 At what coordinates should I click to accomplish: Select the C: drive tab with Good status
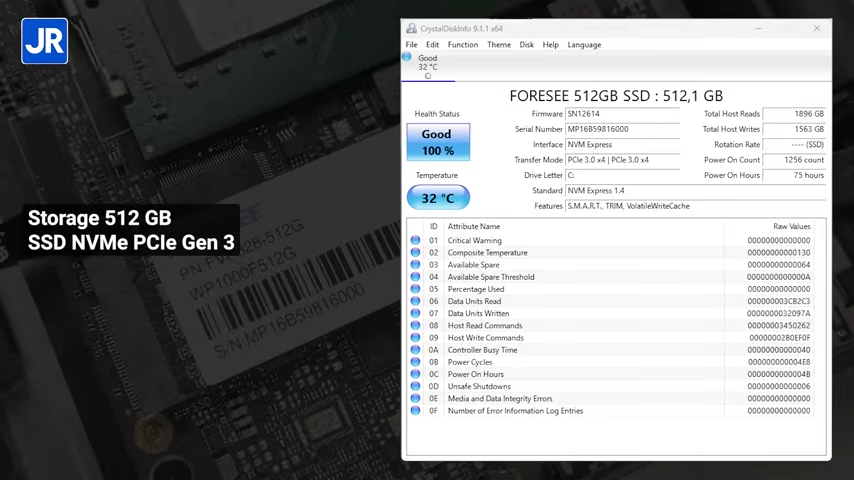tap(427, 67)
